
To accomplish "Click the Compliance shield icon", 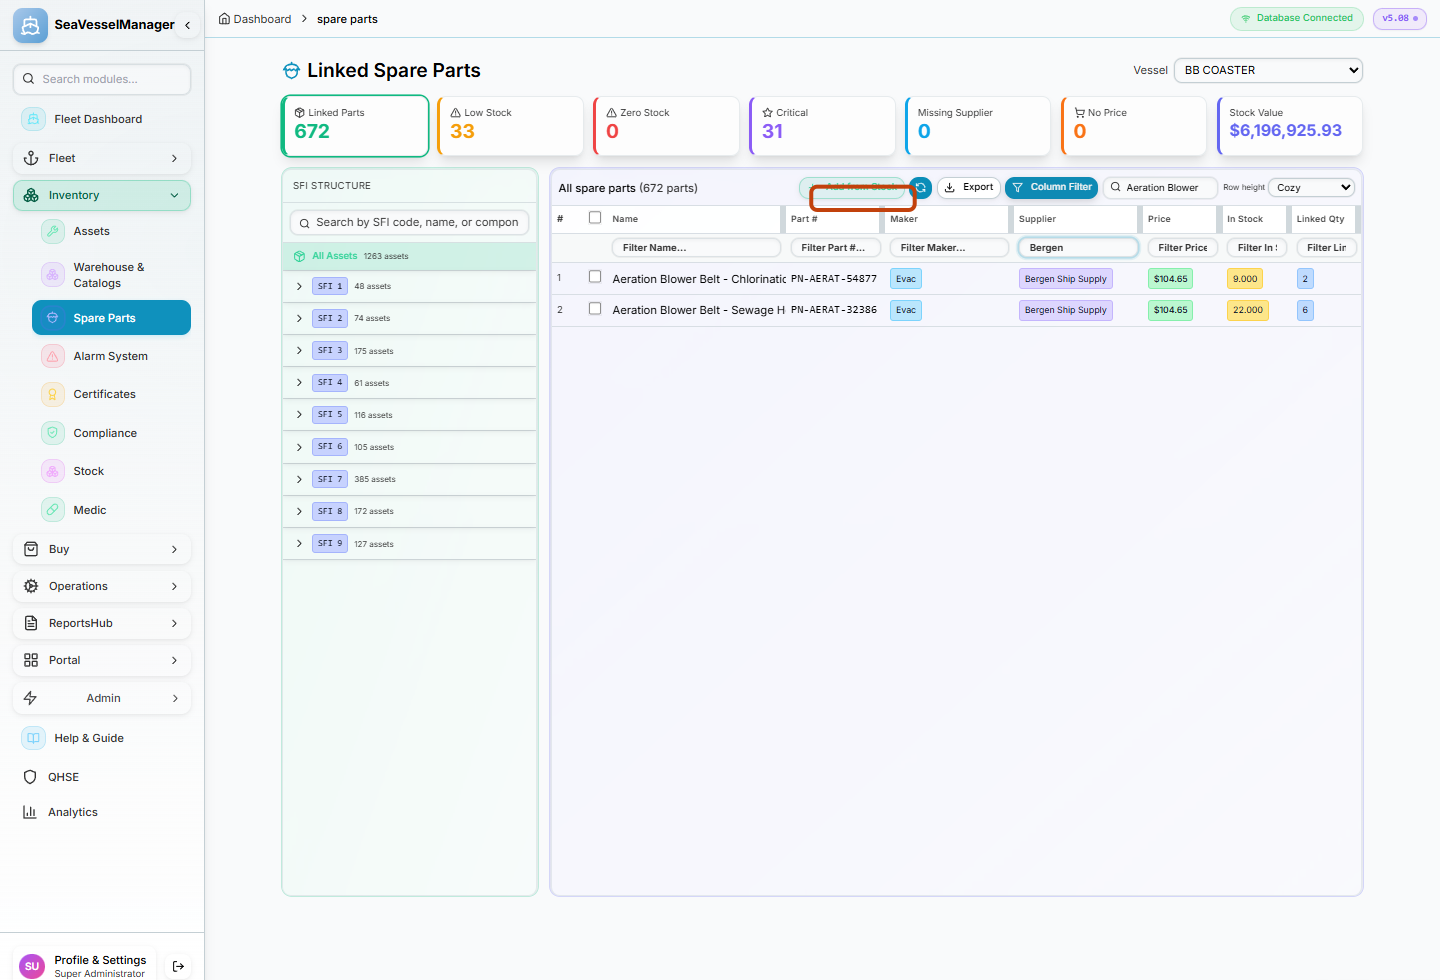I will click(53, 433).
